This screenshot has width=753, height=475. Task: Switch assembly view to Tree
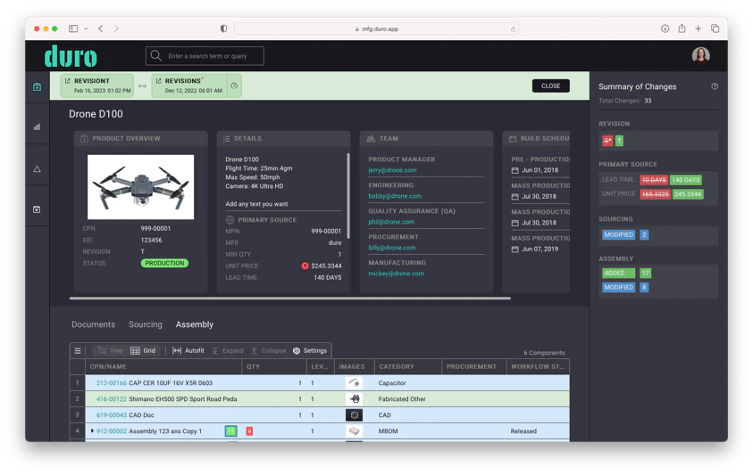click(x=110, y=351)
